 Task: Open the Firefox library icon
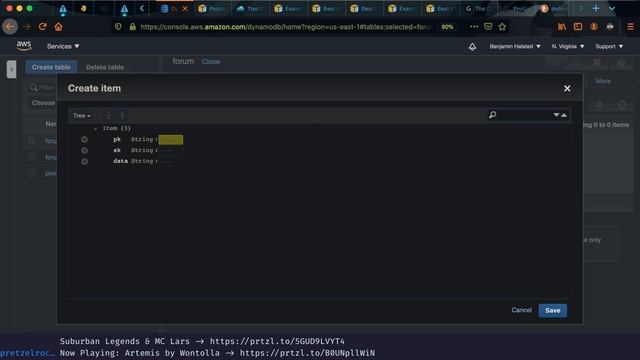[562, 27]
